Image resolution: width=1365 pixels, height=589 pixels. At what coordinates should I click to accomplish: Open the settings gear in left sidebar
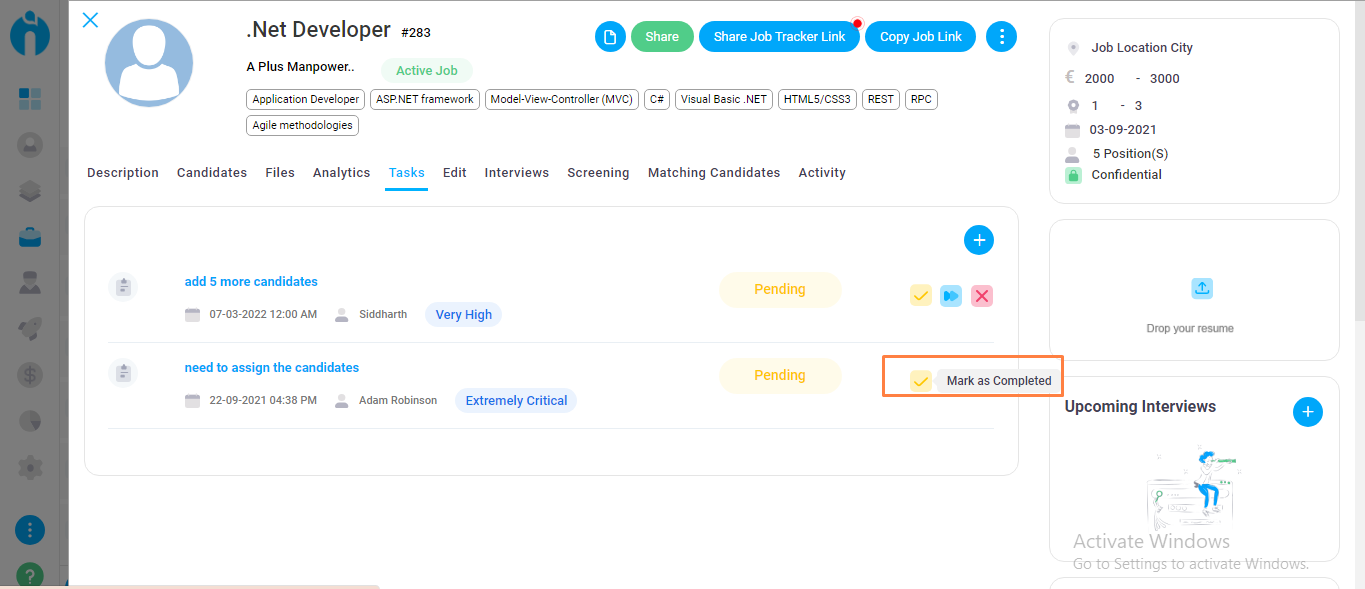click(x=30, y=466)
